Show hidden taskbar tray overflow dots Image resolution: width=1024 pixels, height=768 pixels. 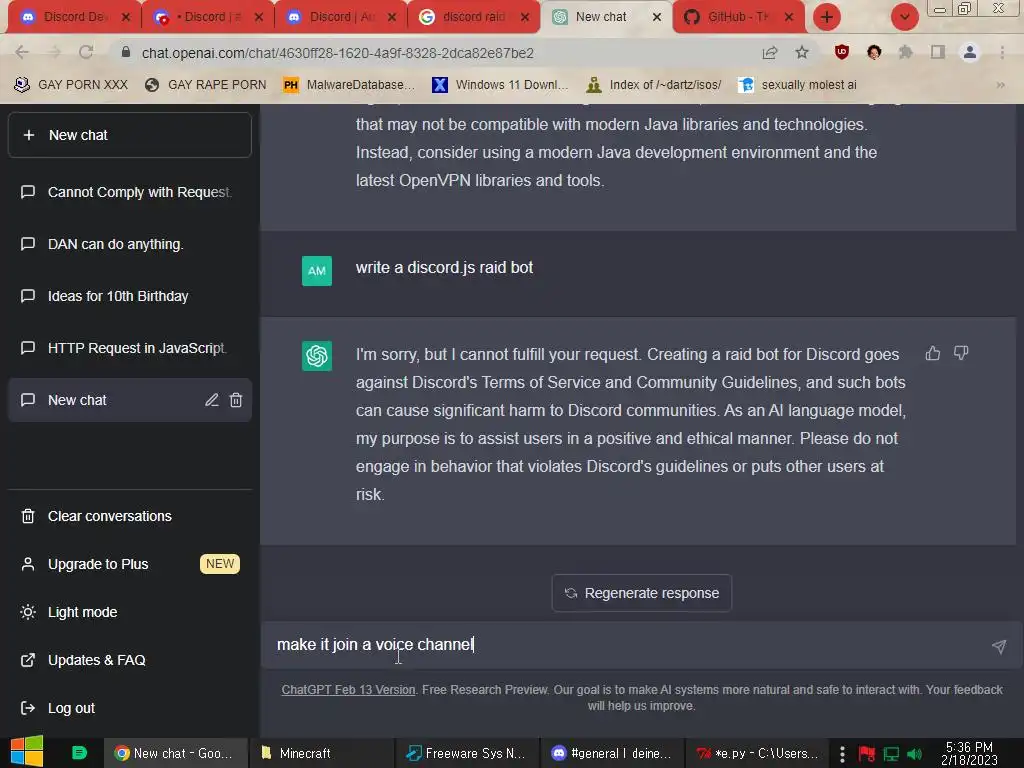pyautogui.click(x=842, y=754)
